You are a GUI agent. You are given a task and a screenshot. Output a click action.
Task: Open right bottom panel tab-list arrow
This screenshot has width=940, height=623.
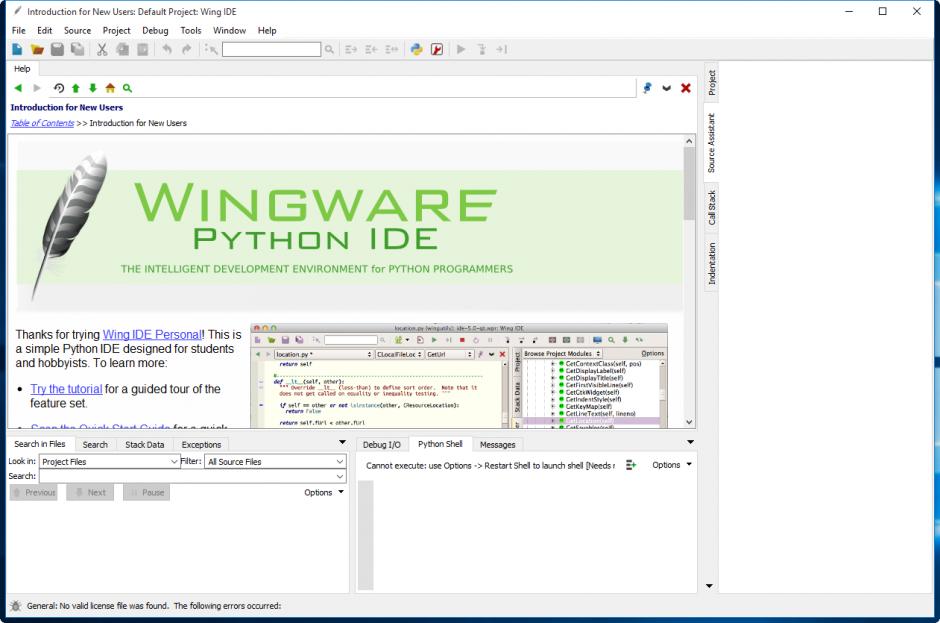point(691,443)
